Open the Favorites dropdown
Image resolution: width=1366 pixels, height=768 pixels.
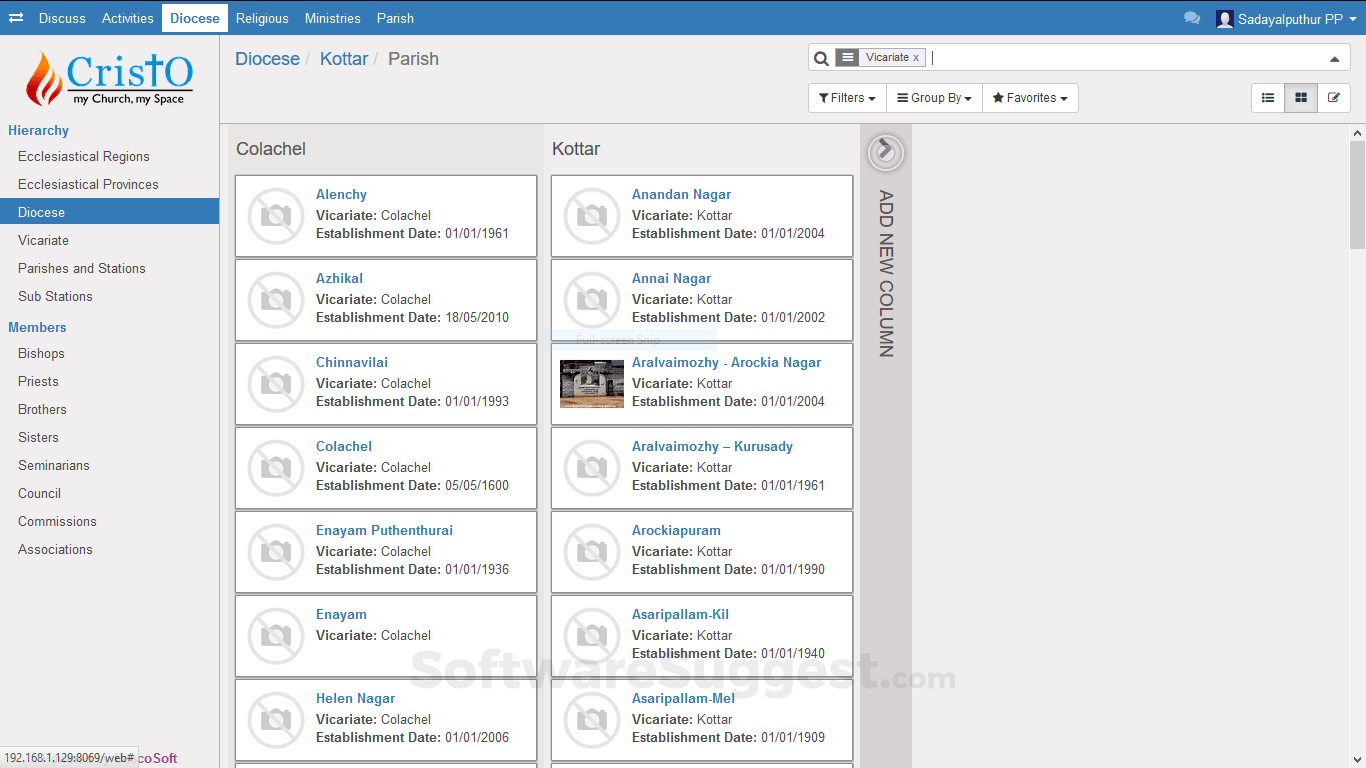(x=1030, y=98)
